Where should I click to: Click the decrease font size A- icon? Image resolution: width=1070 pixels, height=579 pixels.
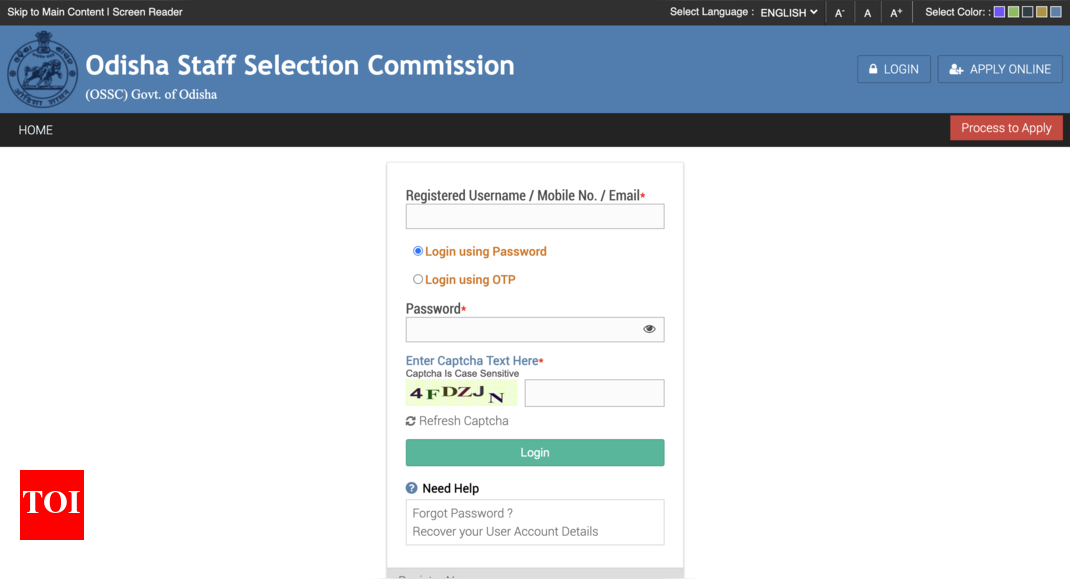coord(839,13)
